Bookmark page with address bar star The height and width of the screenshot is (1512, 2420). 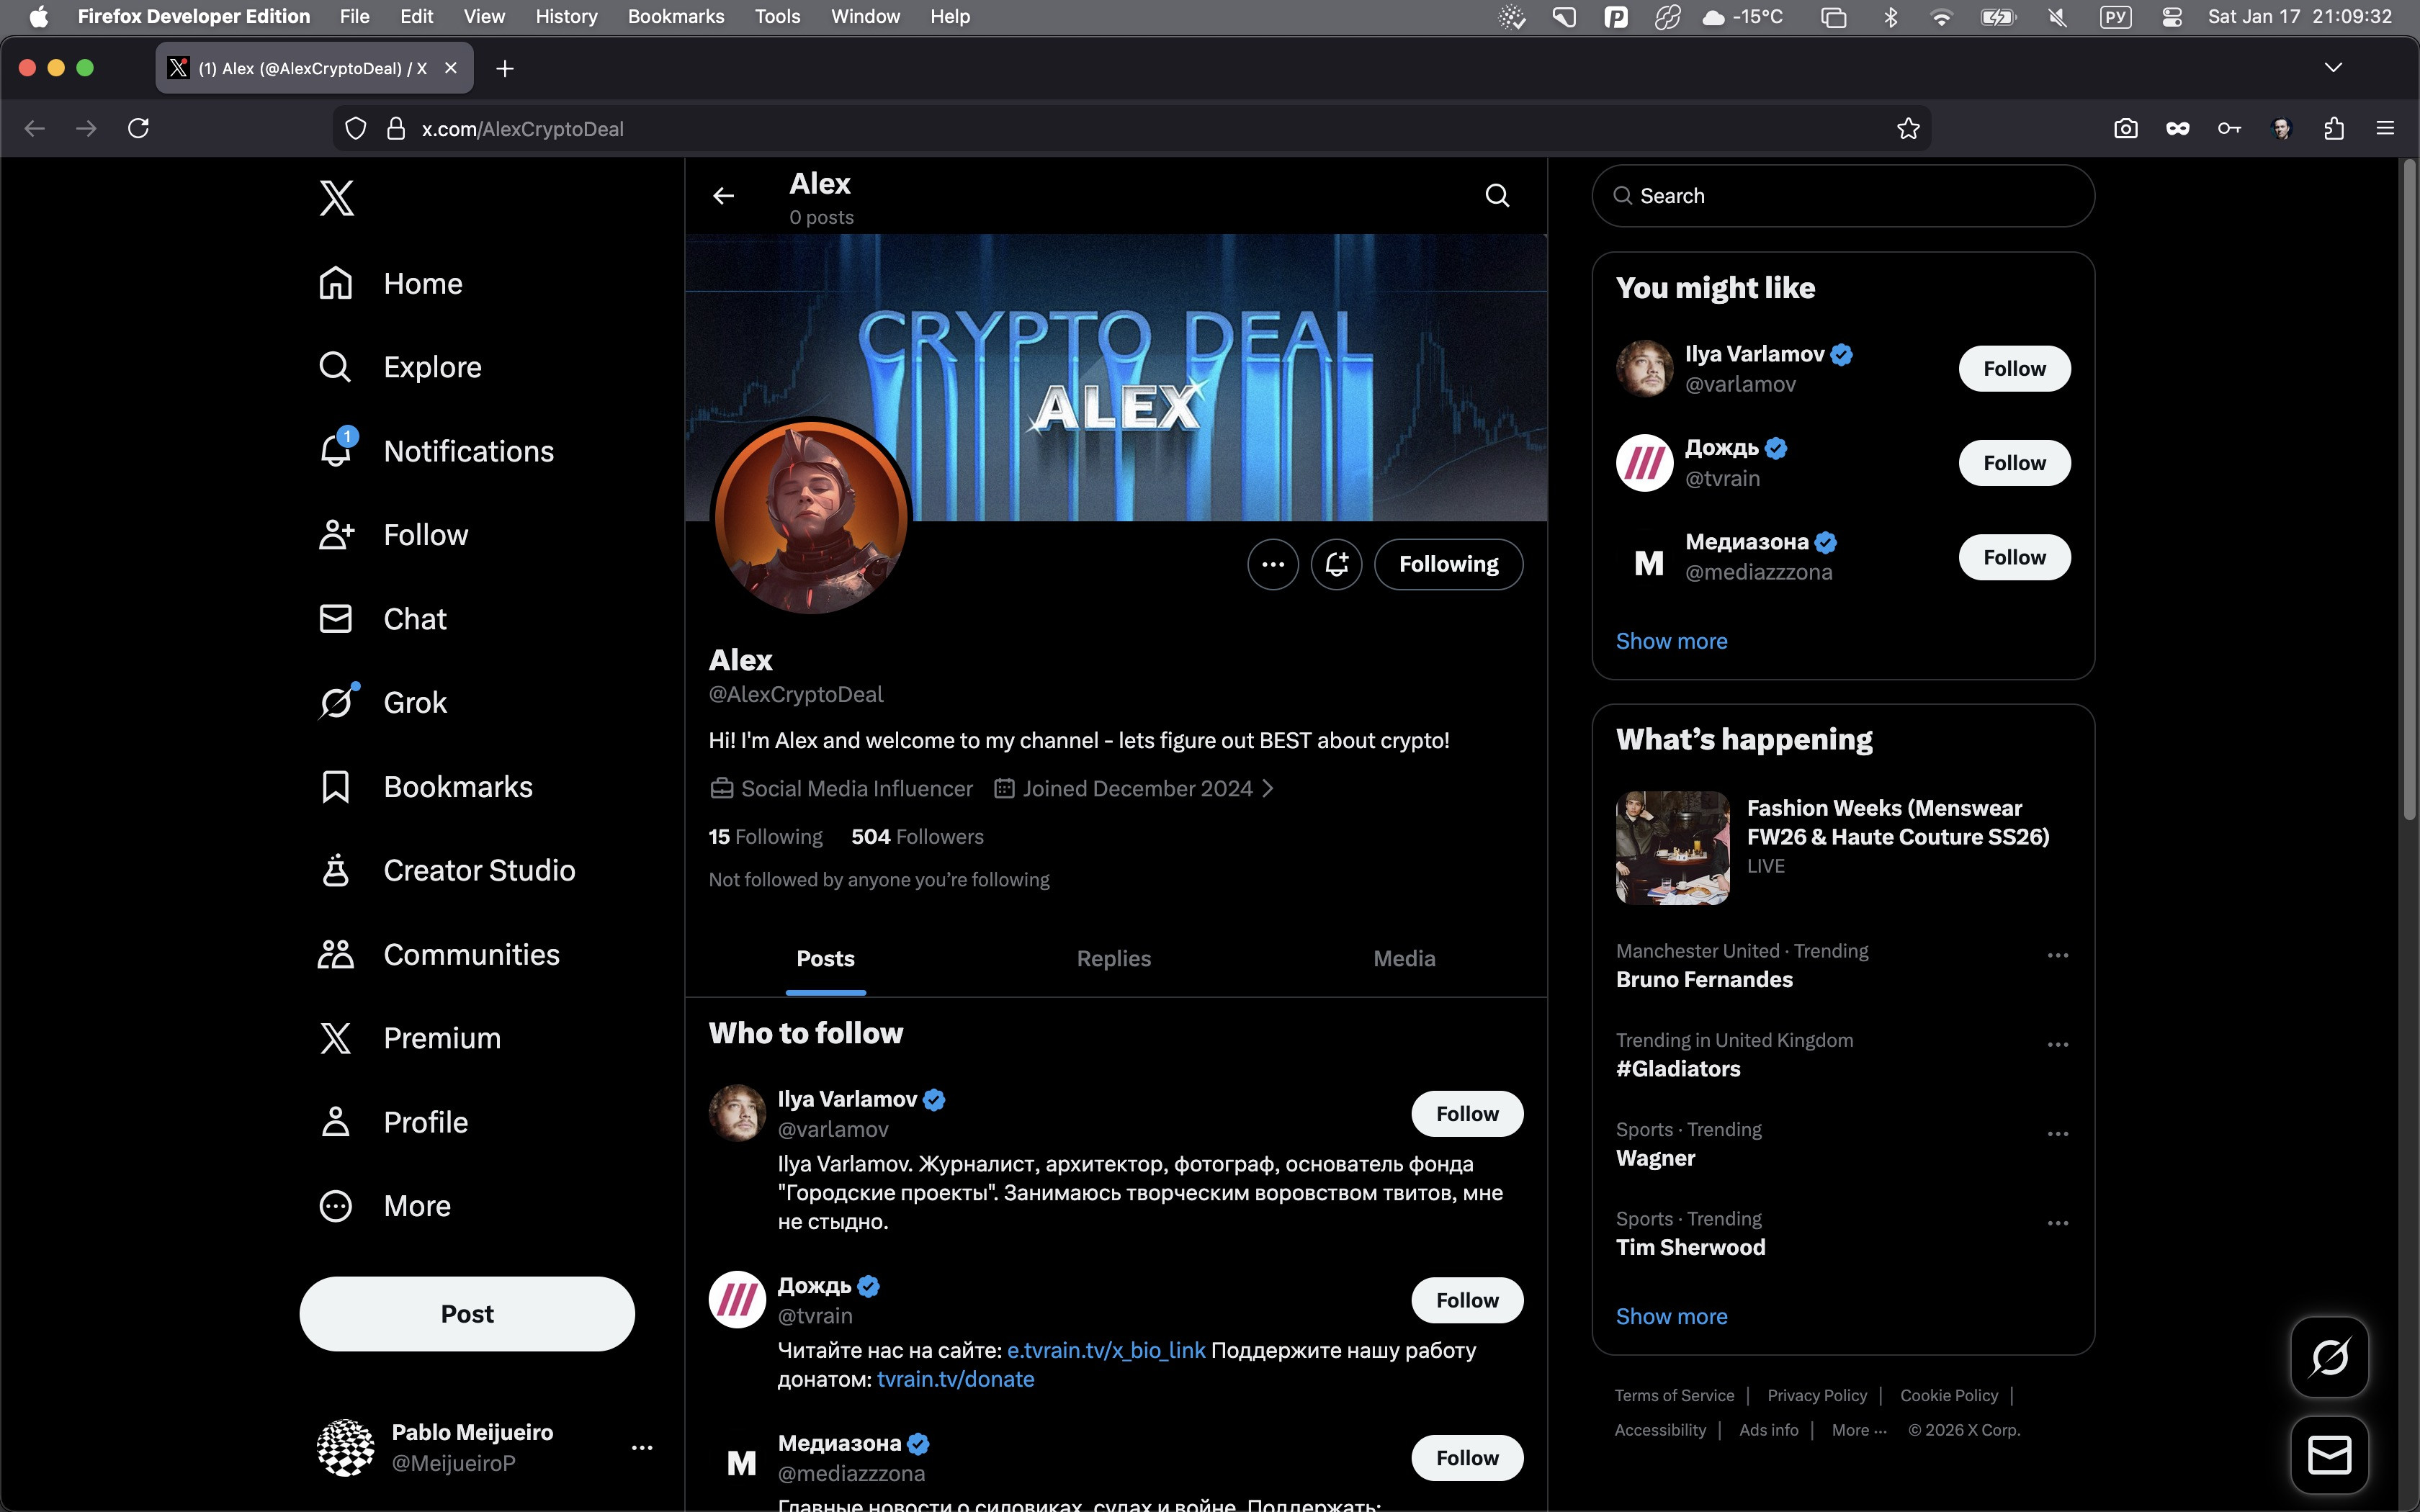[1908, 128]
